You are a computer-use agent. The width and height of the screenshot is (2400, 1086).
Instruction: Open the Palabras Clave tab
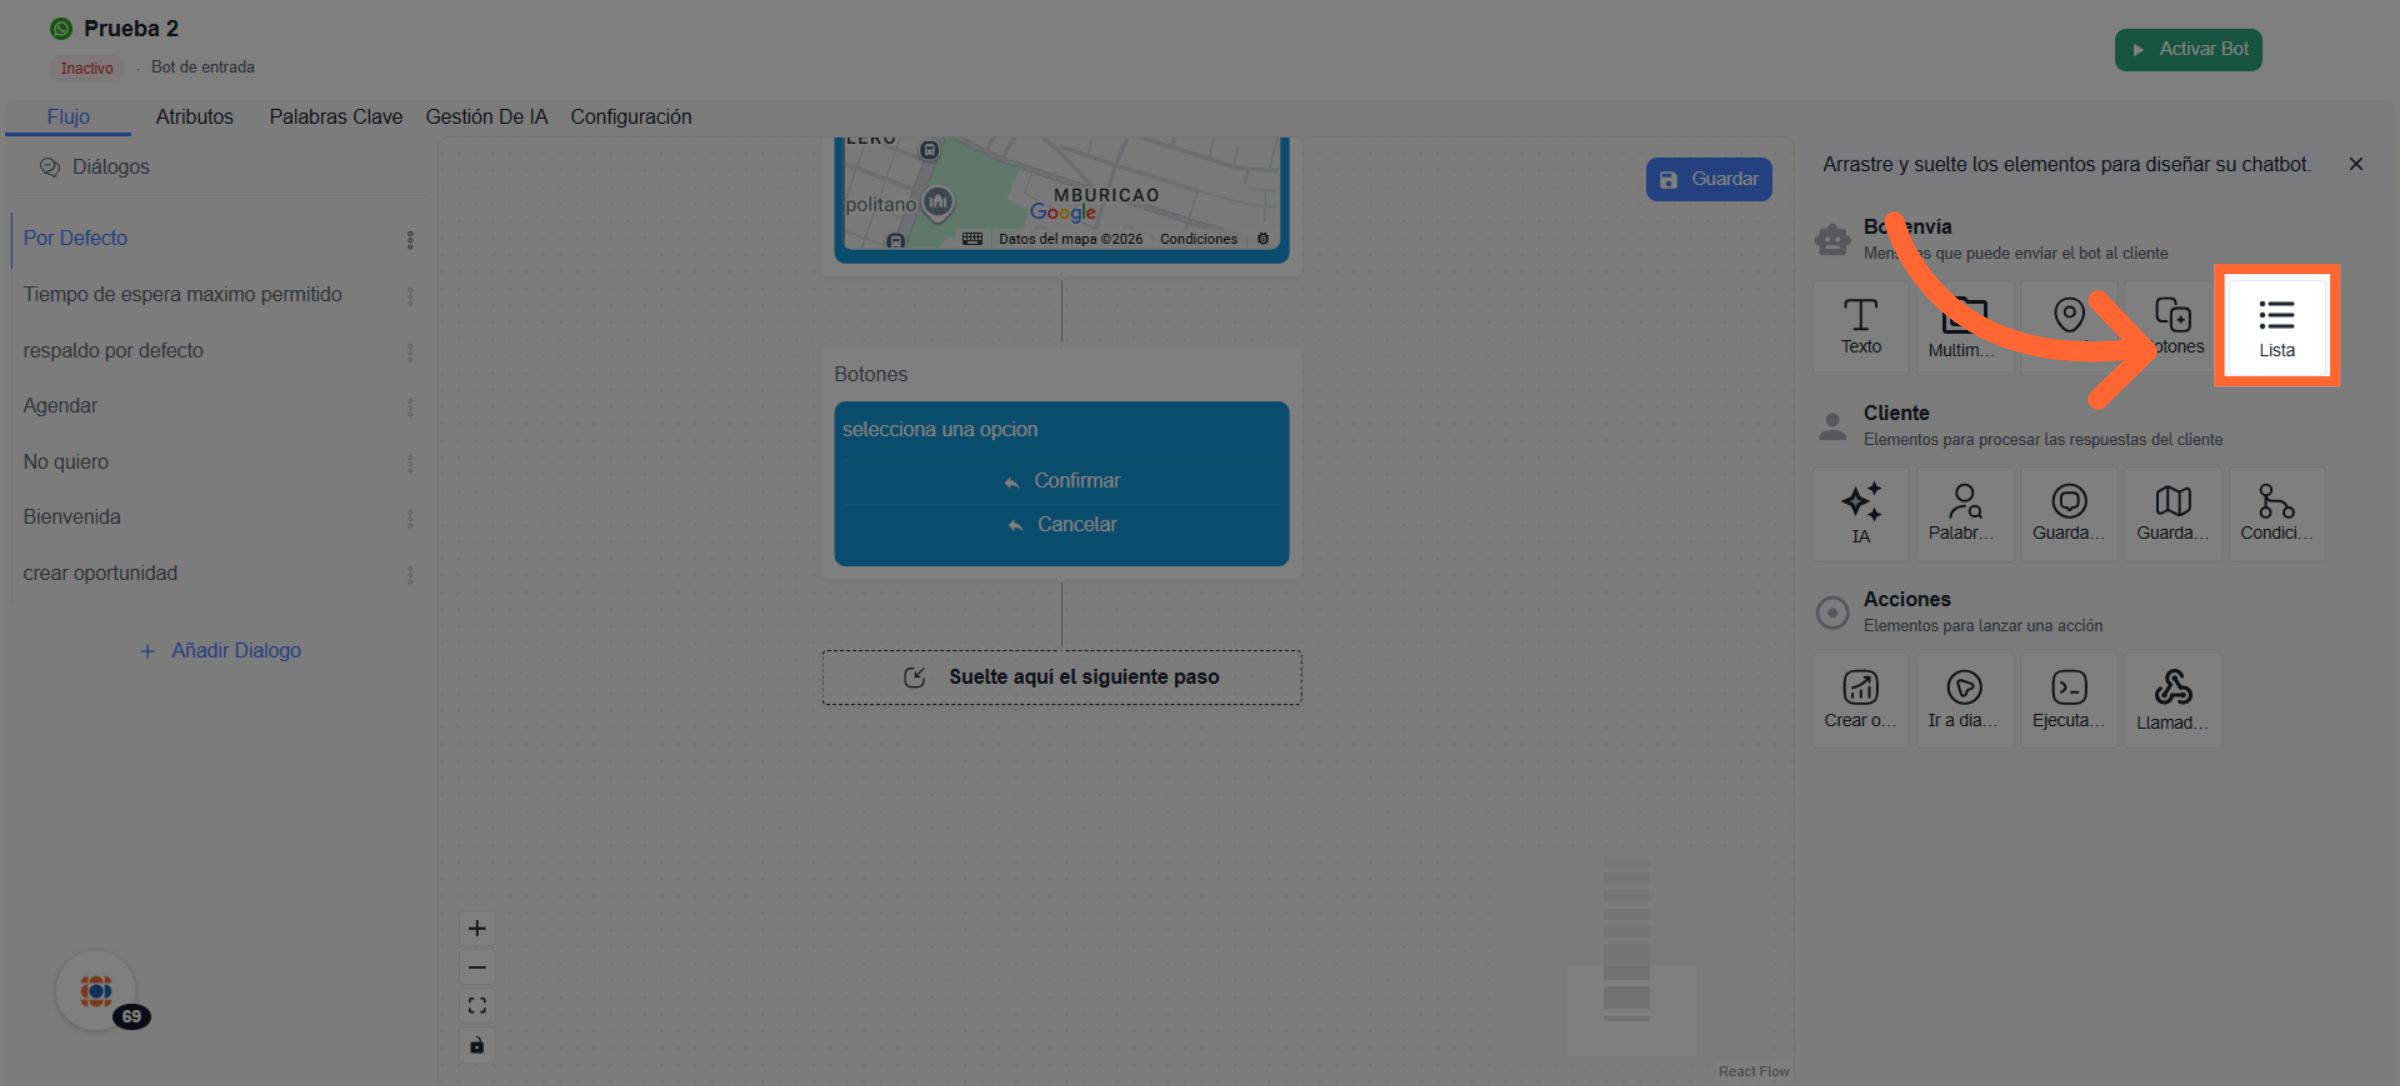pyautogui.click(x=335, y=117)
